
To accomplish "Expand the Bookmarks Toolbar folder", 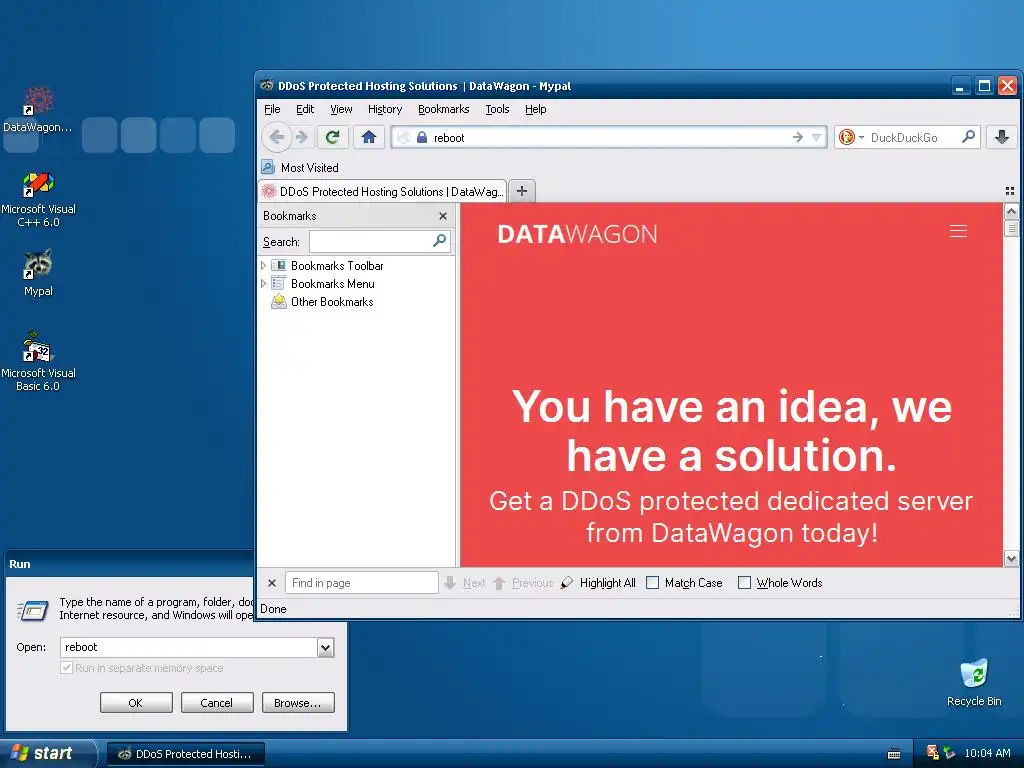I will (263, 265).
